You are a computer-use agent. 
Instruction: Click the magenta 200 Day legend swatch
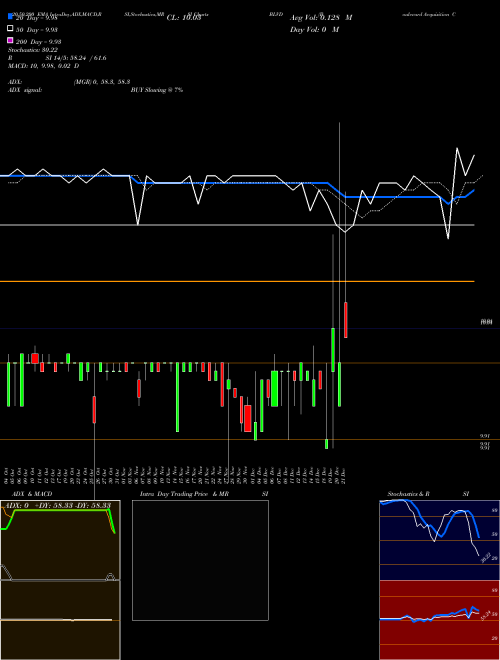[10, 40]
